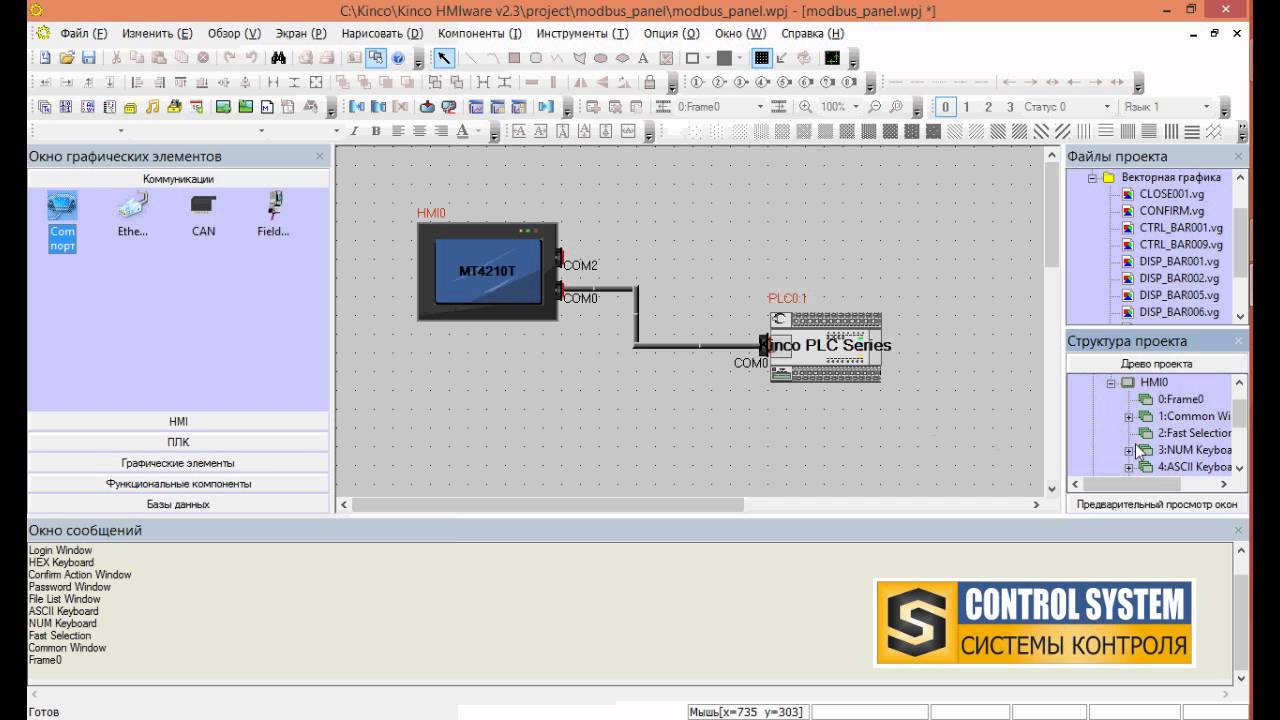Click the bold text formatting icon
Screen dimensions: 1280x720
376,131
